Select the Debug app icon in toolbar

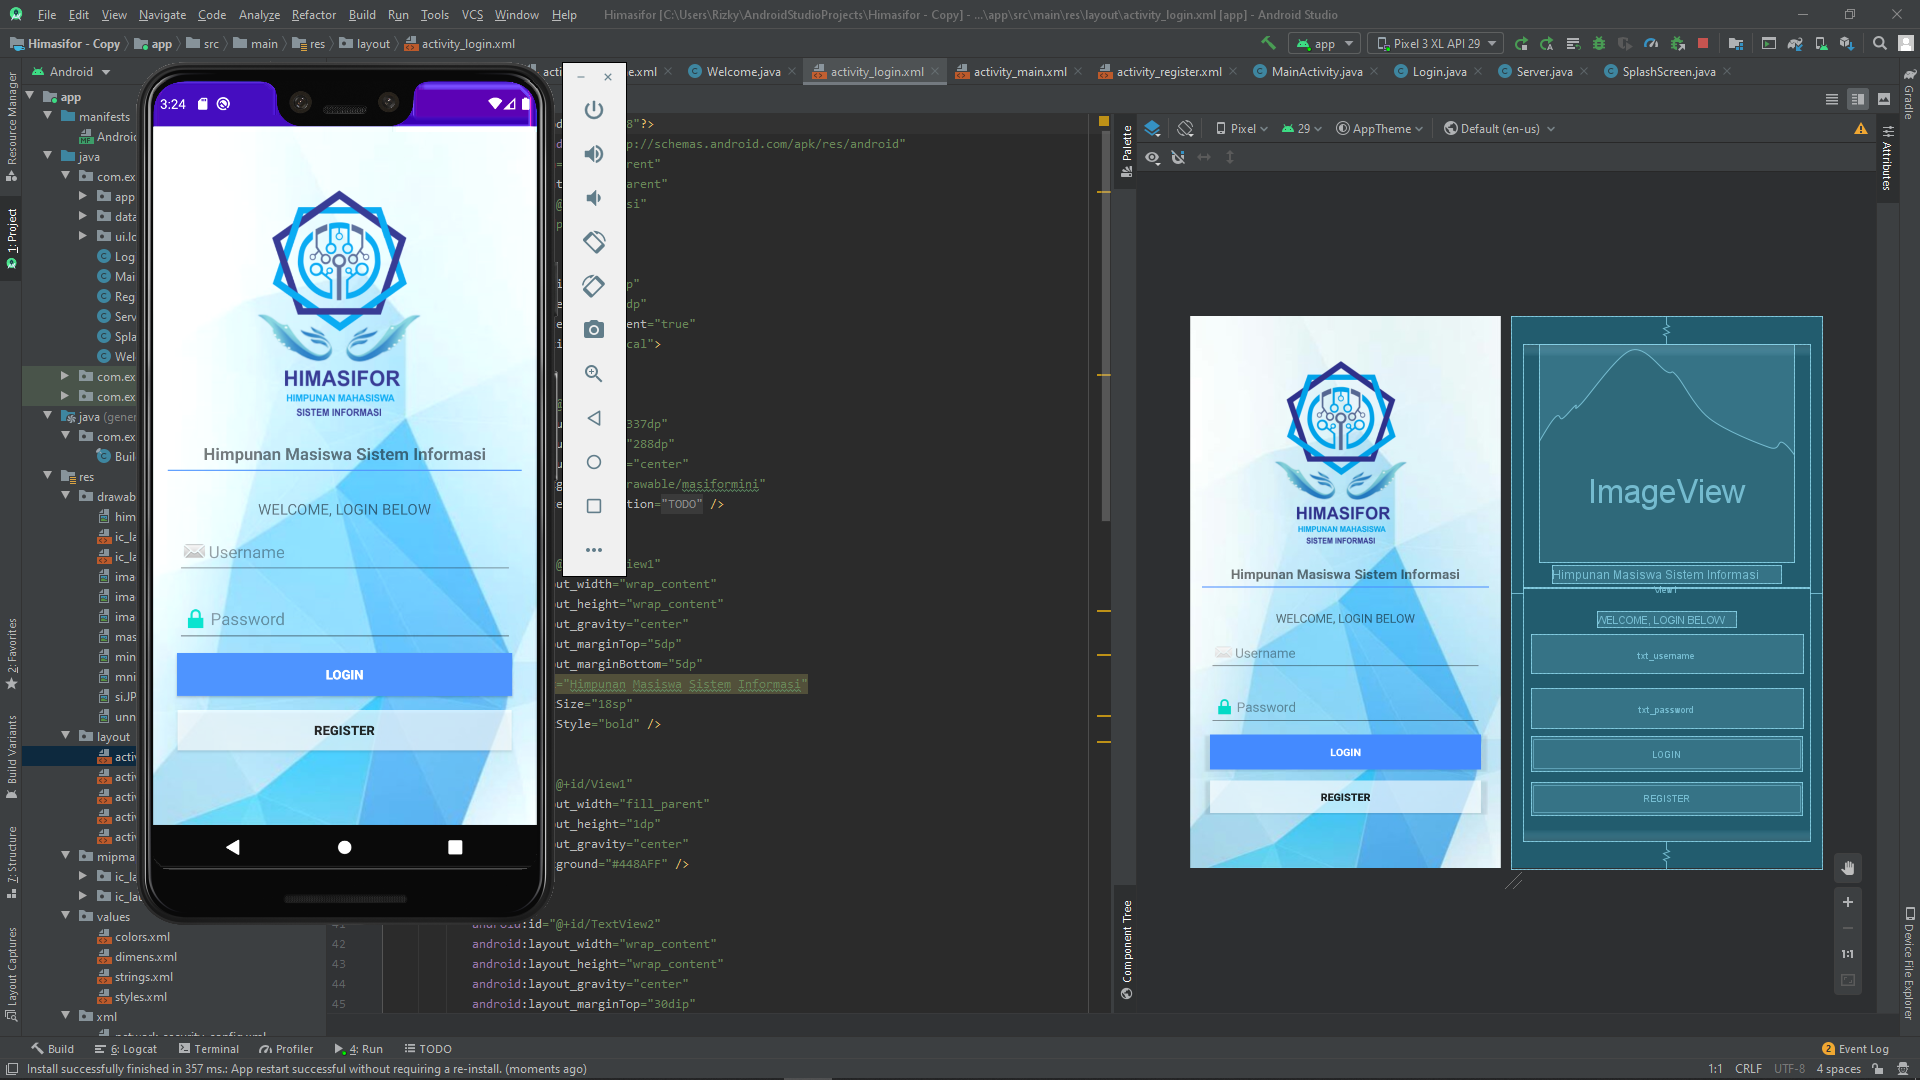coord(1598,43)
